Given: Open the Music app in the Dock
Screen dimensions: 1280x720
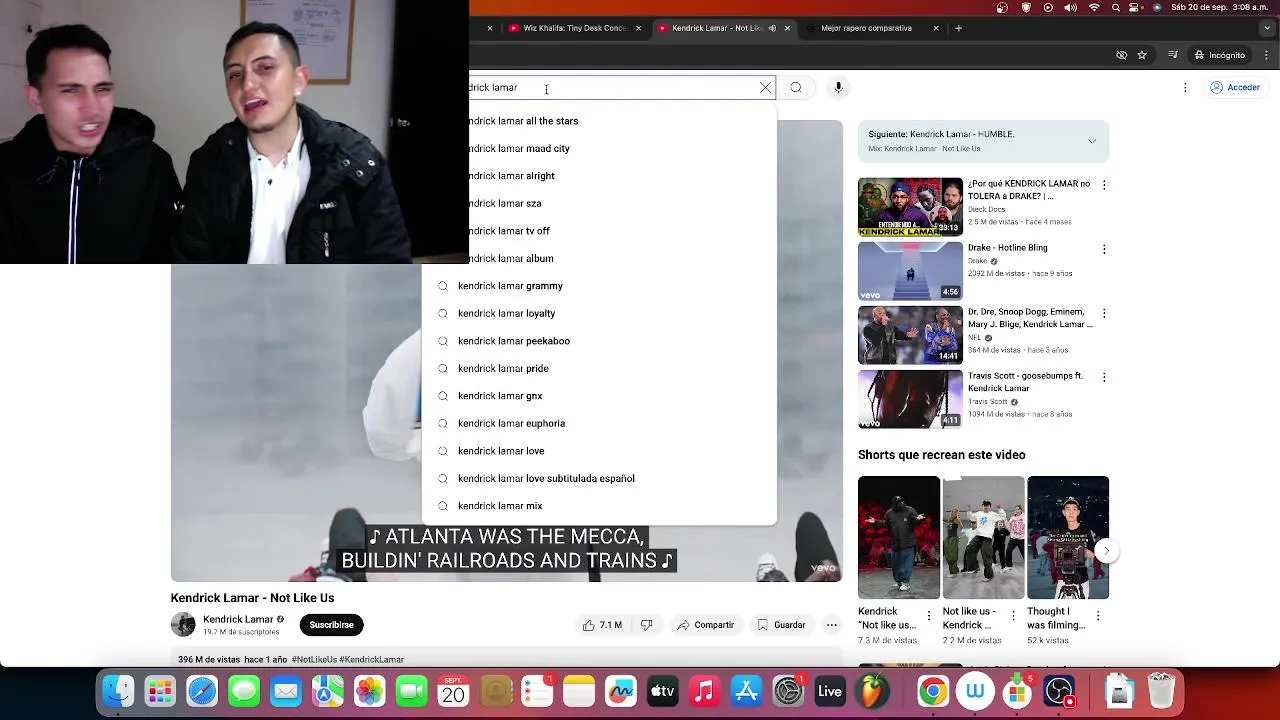Looking at the screenshot, I should 704,692.
